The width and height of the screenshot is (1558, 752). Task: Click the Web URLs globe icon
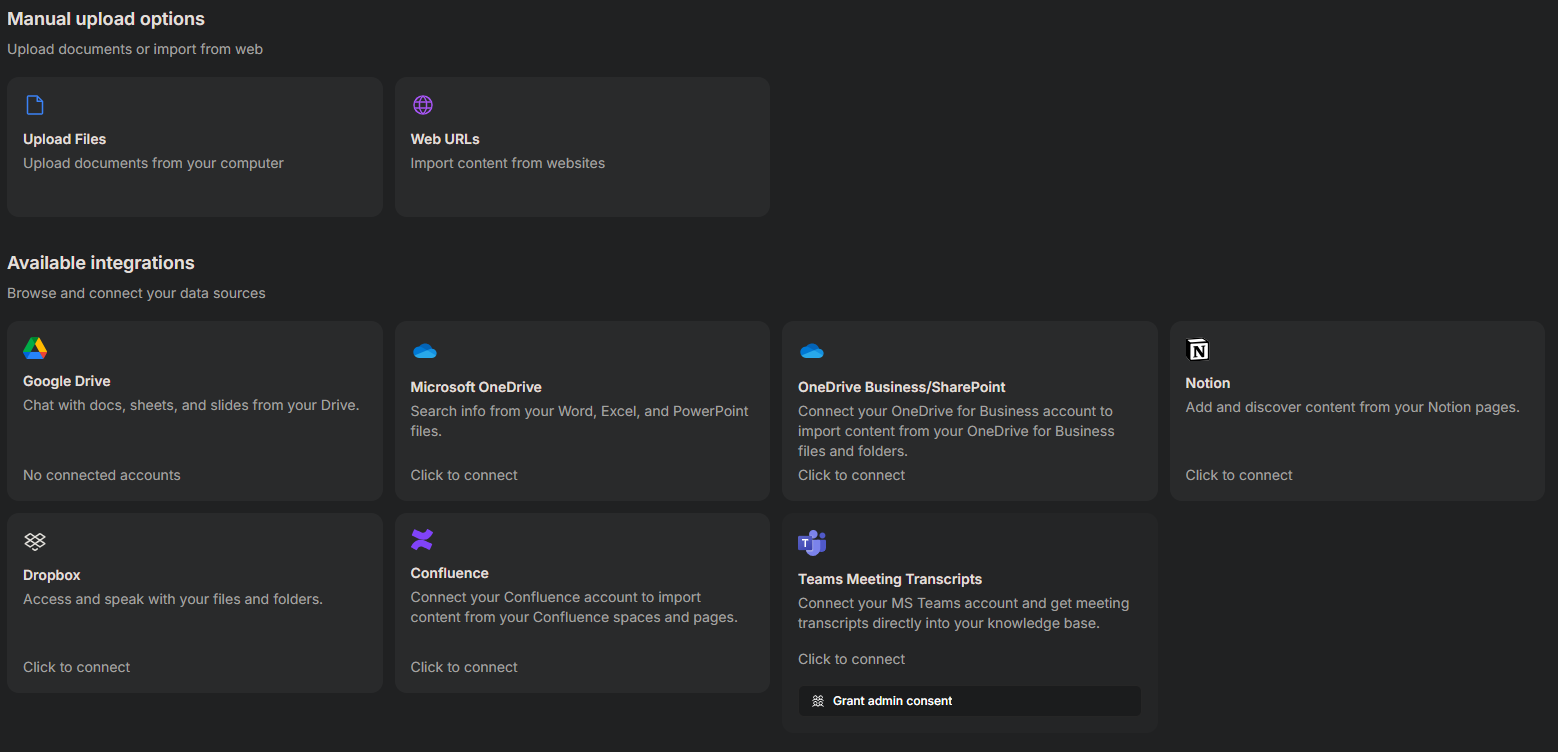click(423, 105)
